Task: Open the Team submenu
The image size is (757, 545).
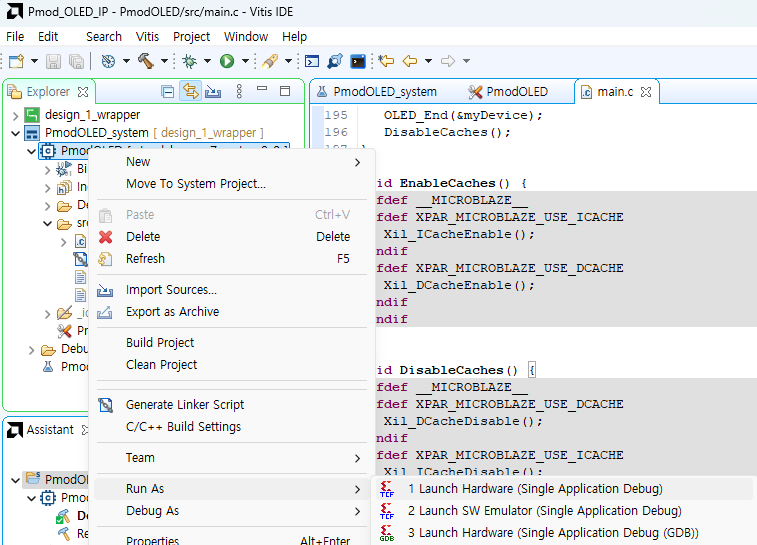Action: (x=232, y=458)
